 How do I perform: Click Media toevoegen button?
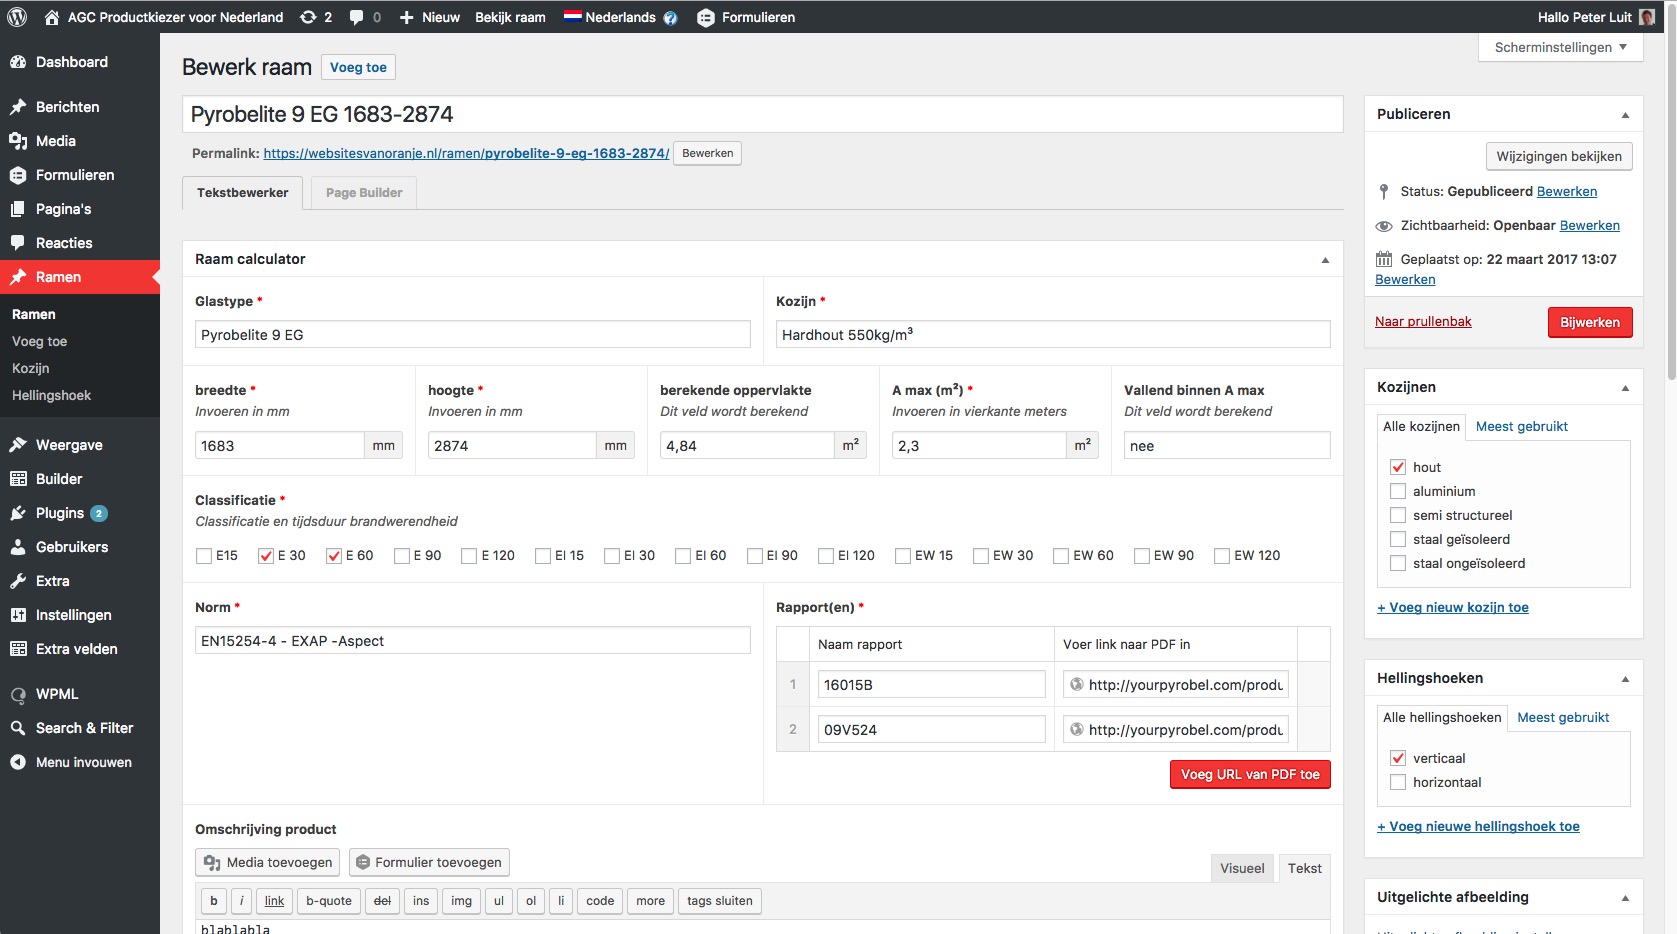coord(268,862)
